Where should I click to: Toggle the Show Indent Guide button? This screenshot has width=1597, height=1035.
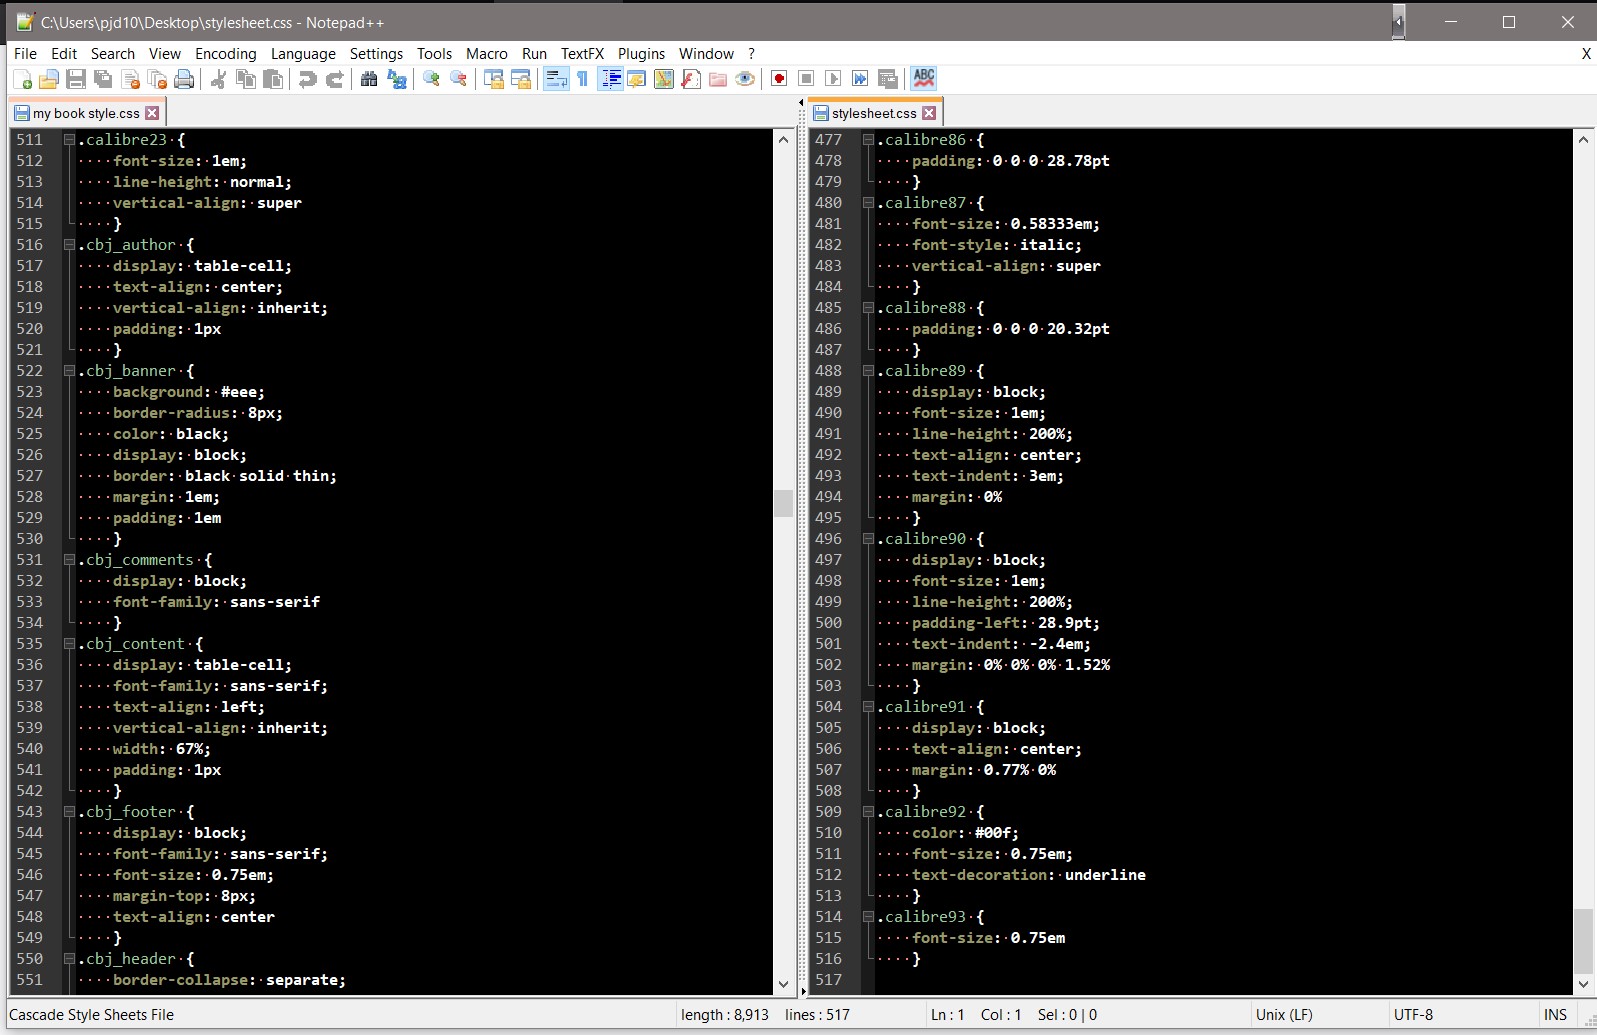[610, 79]
